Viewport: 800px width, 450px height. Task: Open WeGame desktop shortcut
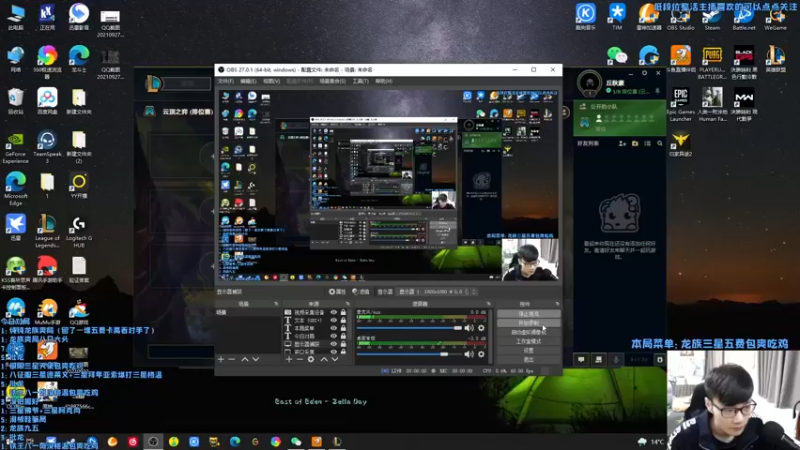(x=776, y=17)
